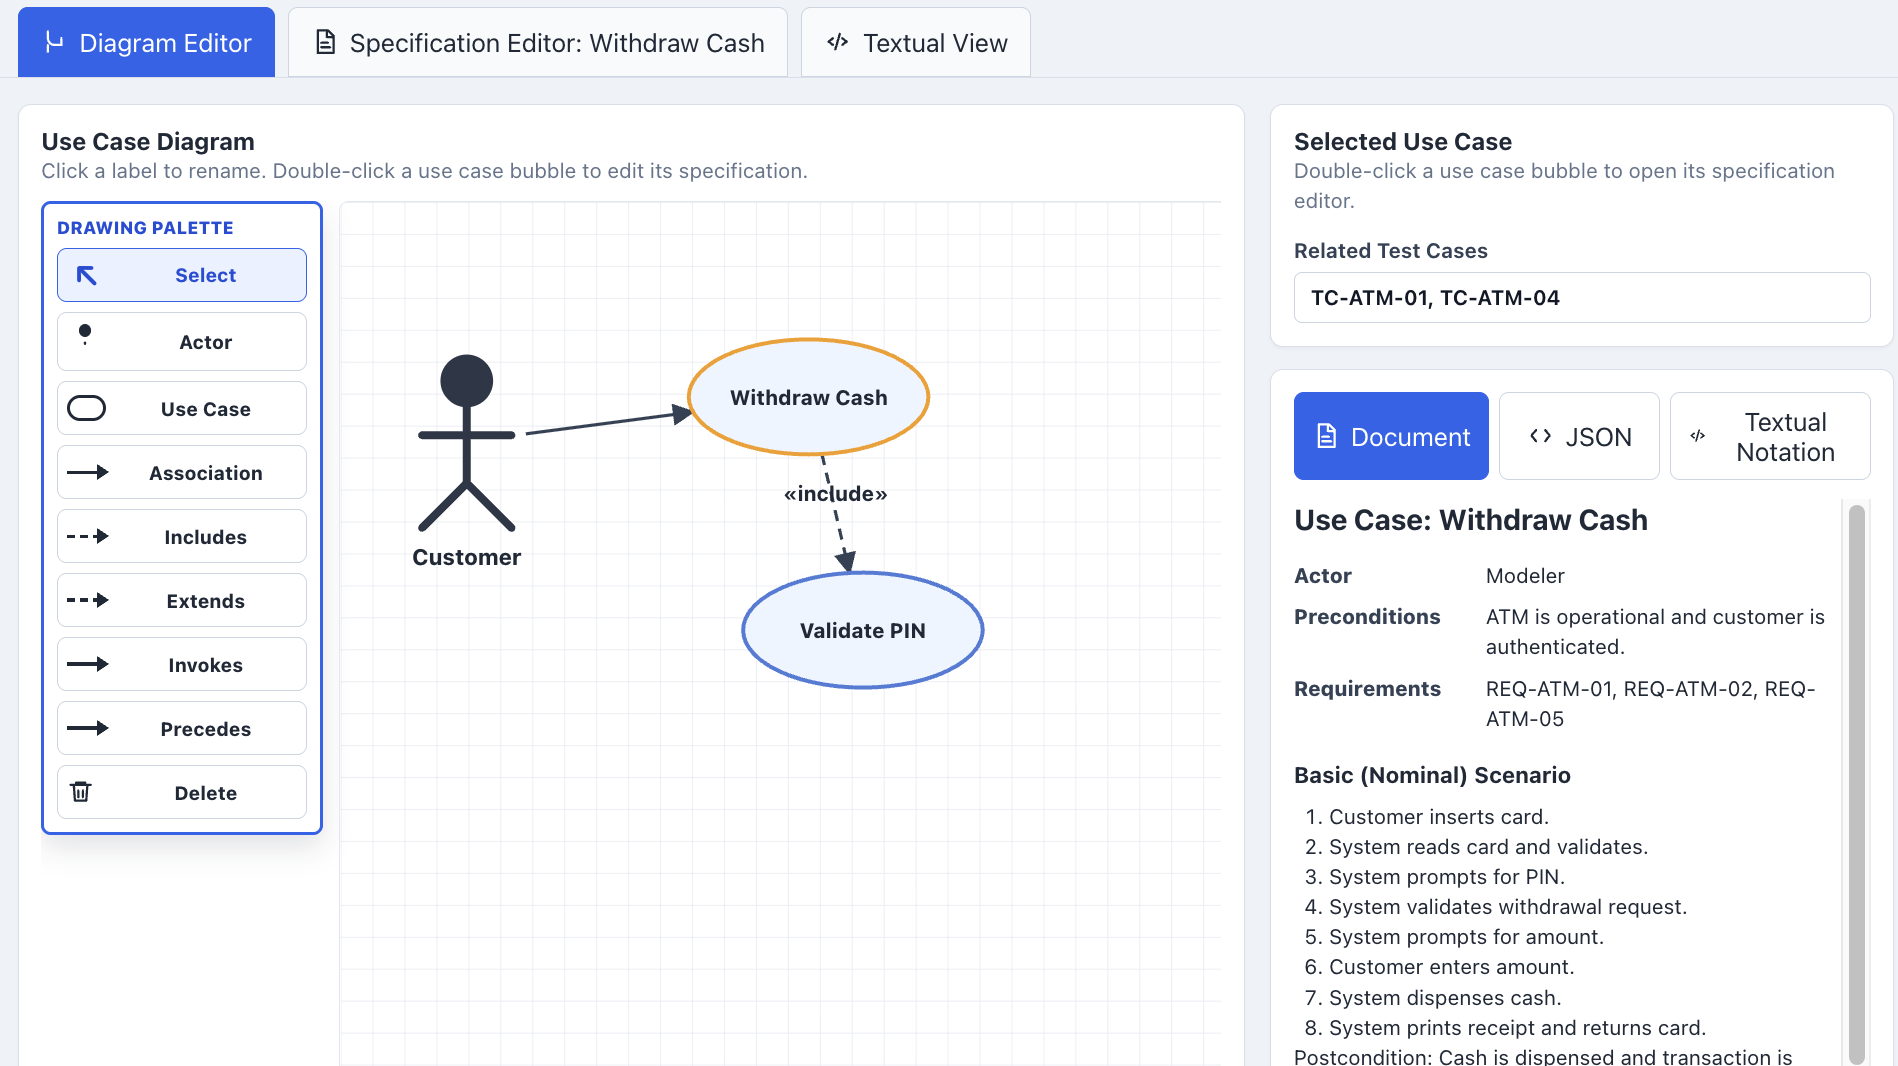
Task: Click 'Basic (Nominal) Scenario' heading
Action: pyautogui.click(x=1432, y=775)
